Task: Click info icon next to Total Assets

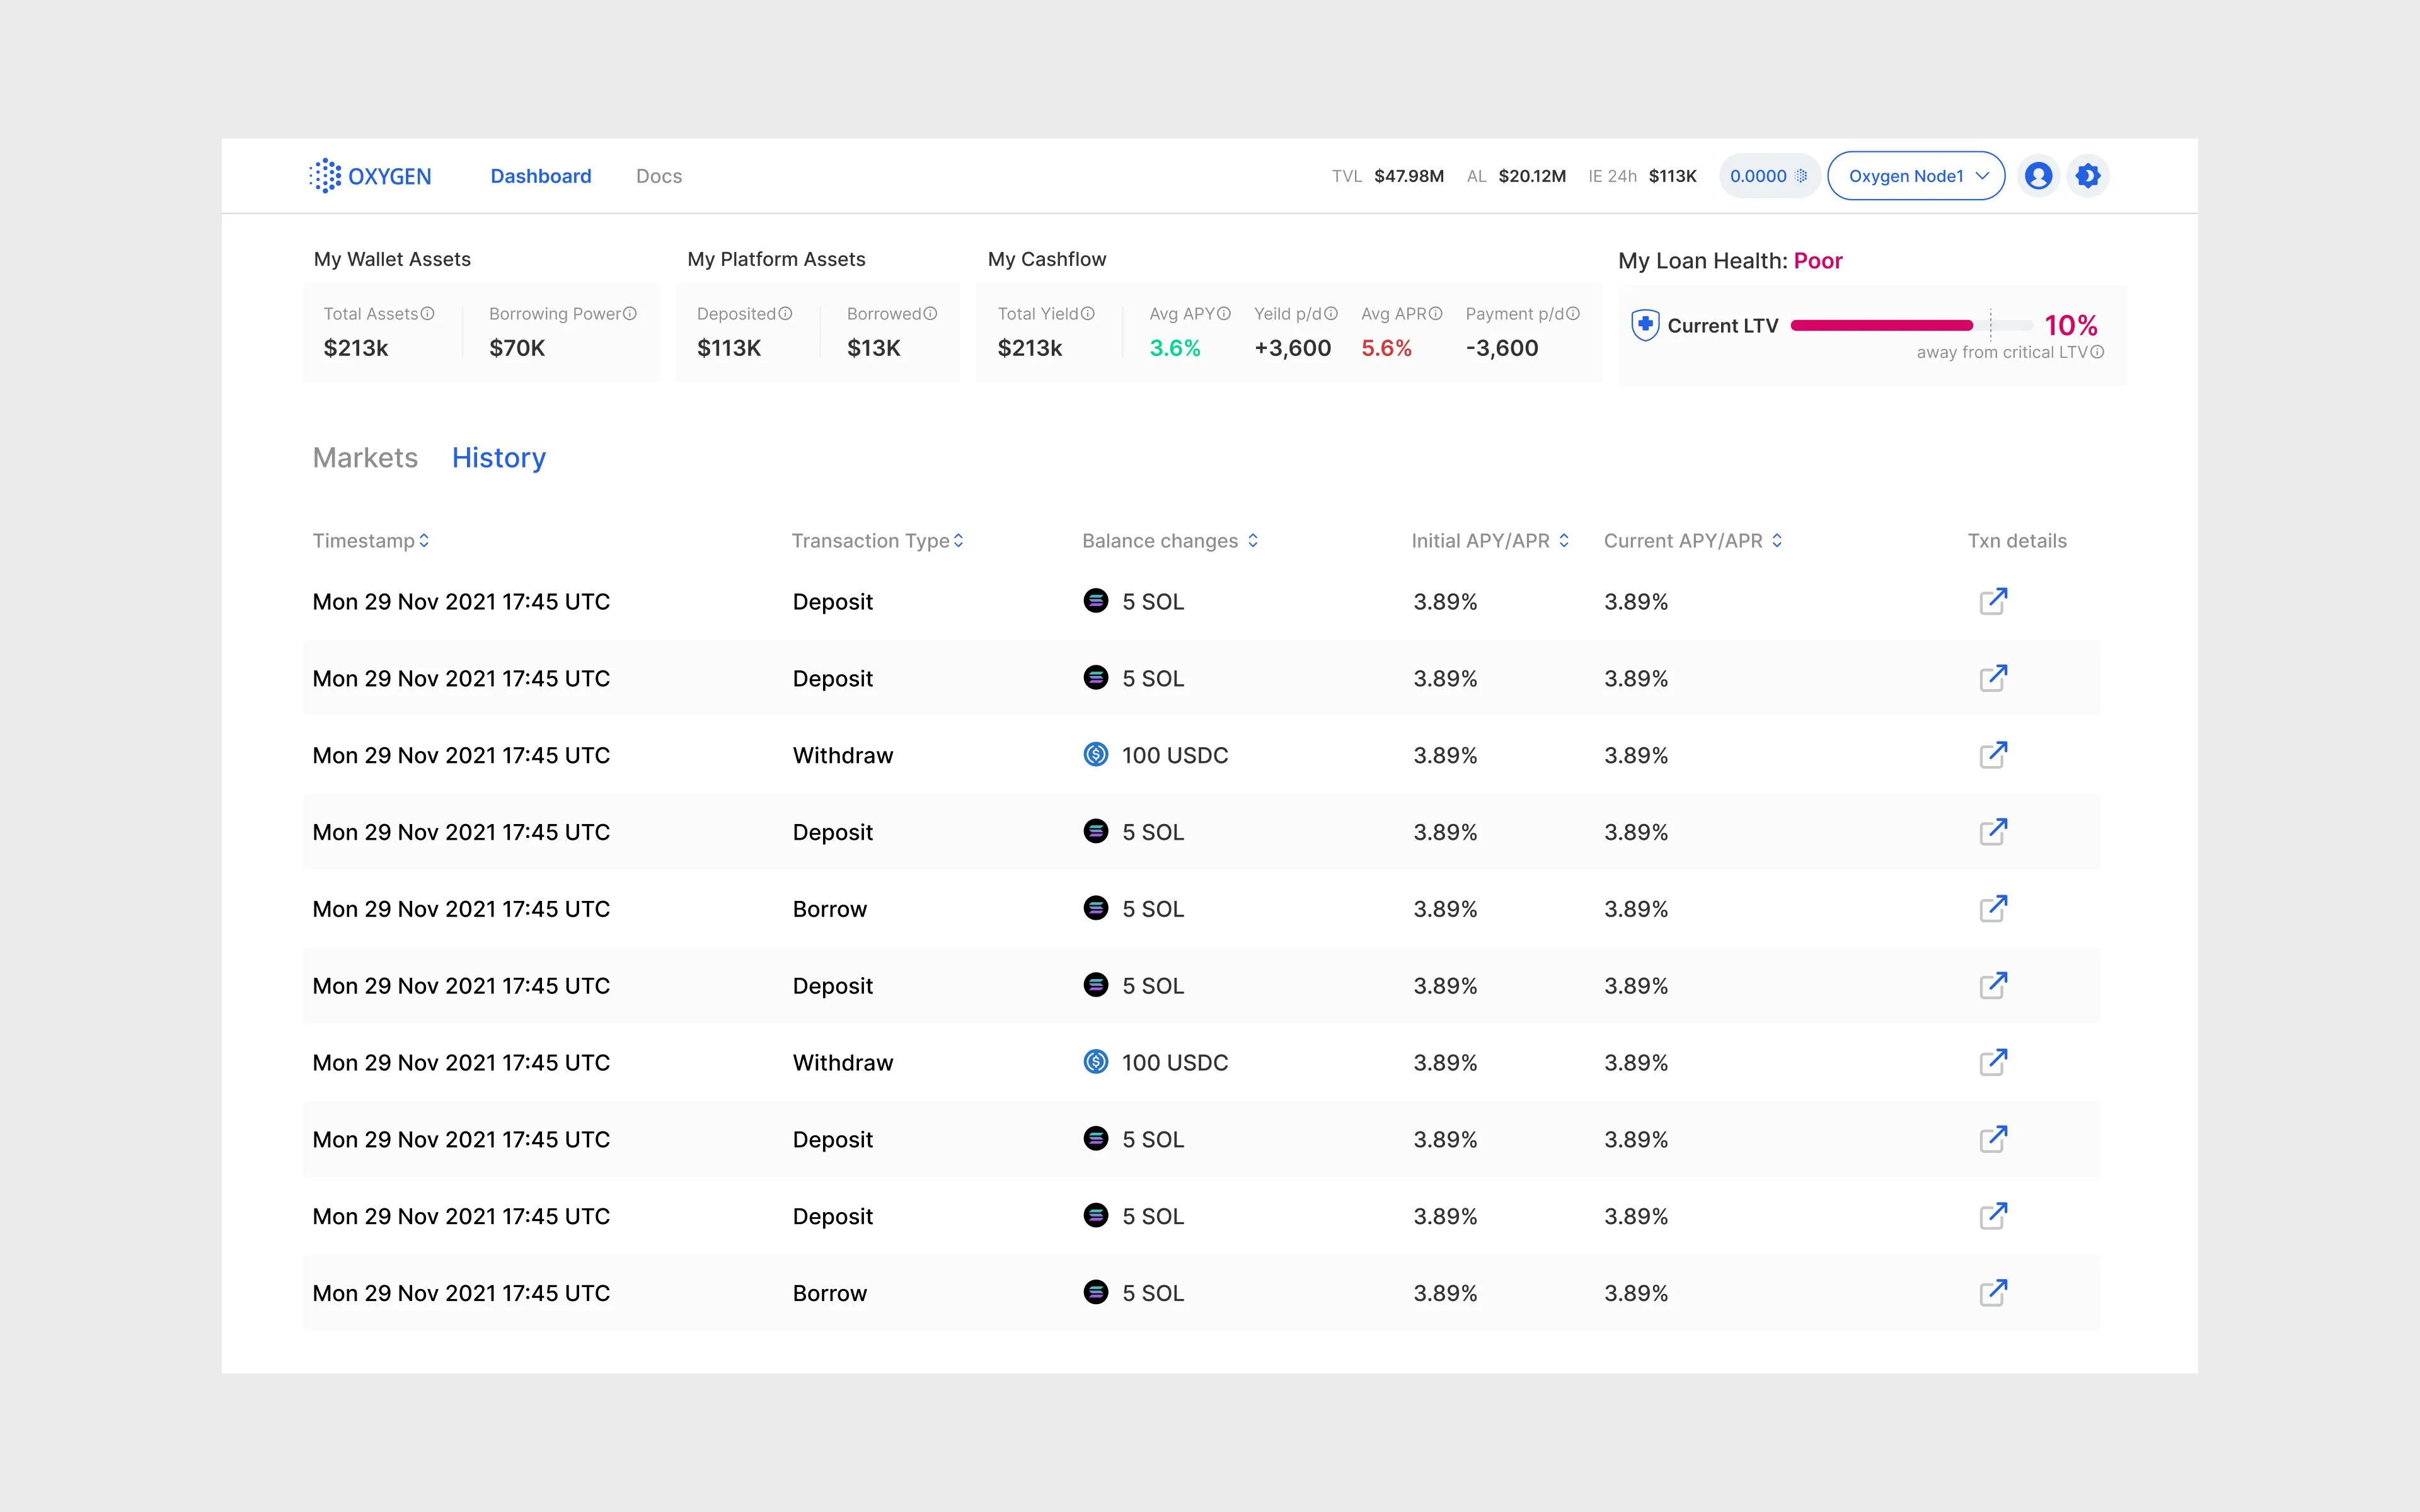Action: pyautogui.click(x=428, y=314)
